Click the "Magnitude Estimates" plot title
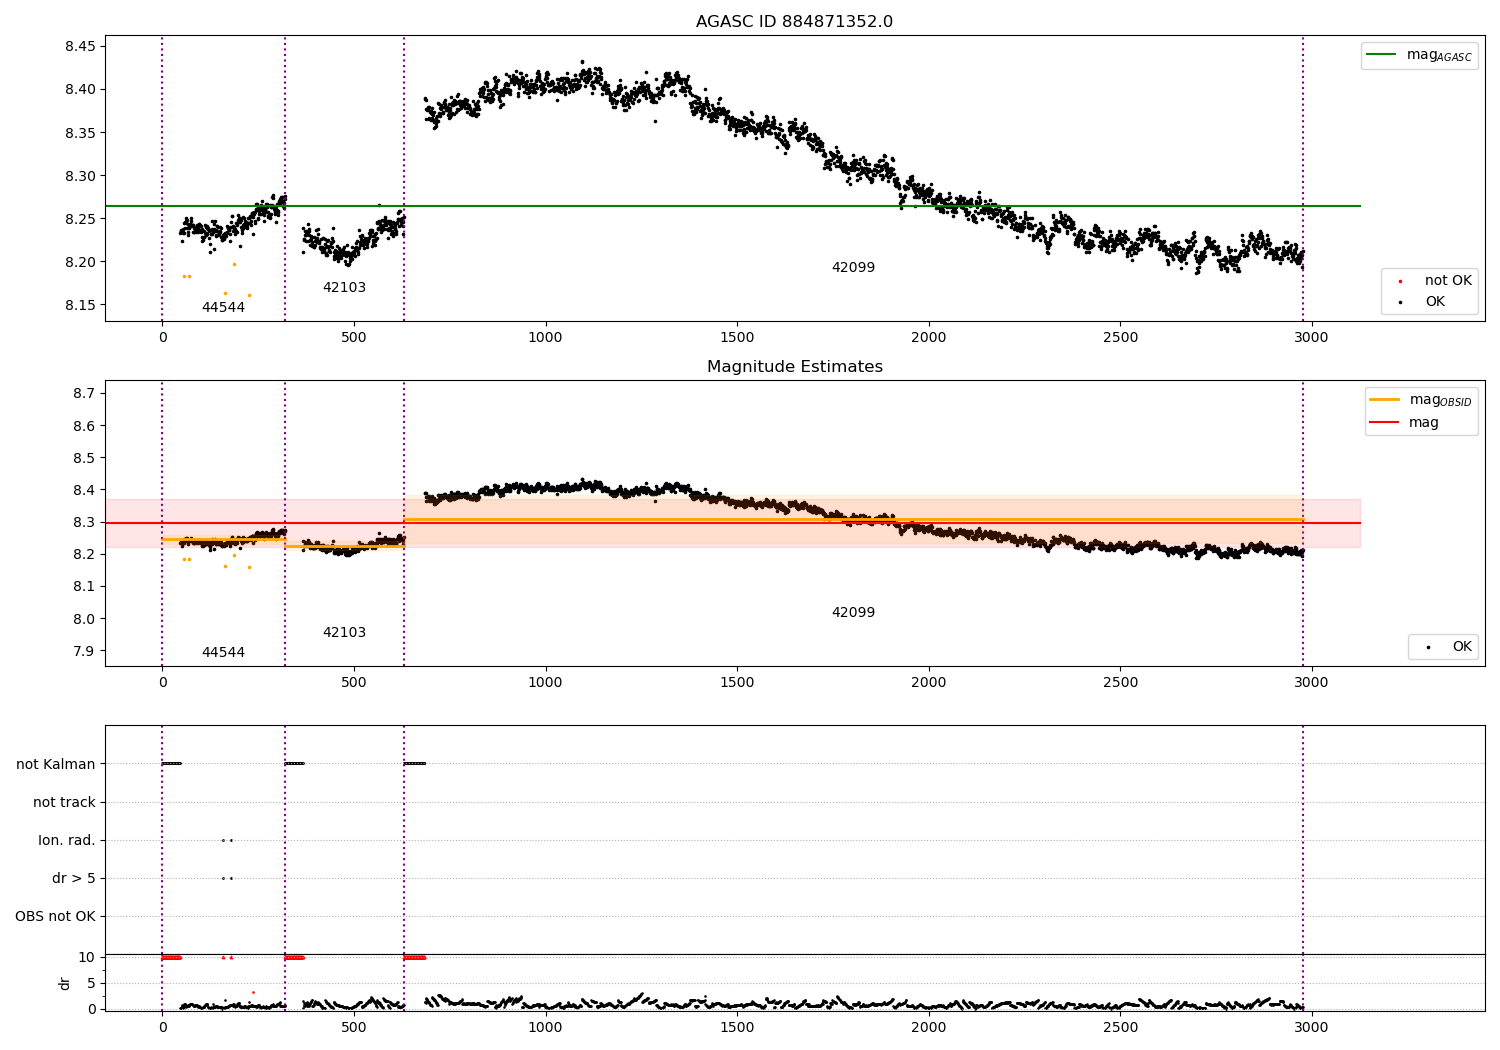The image size is (1500, 1050). point(794,367)
